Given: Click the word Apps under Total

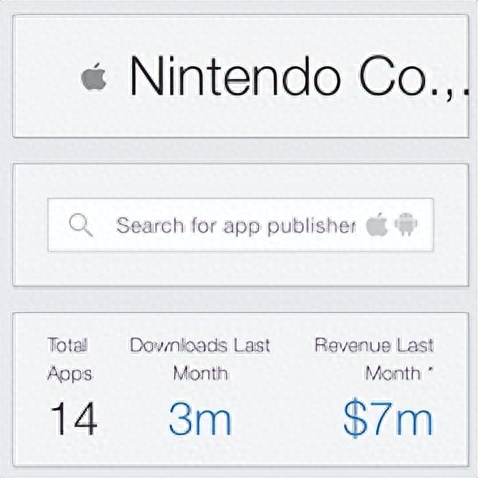Looking at the screenshot, I should [x=69, y=374].
